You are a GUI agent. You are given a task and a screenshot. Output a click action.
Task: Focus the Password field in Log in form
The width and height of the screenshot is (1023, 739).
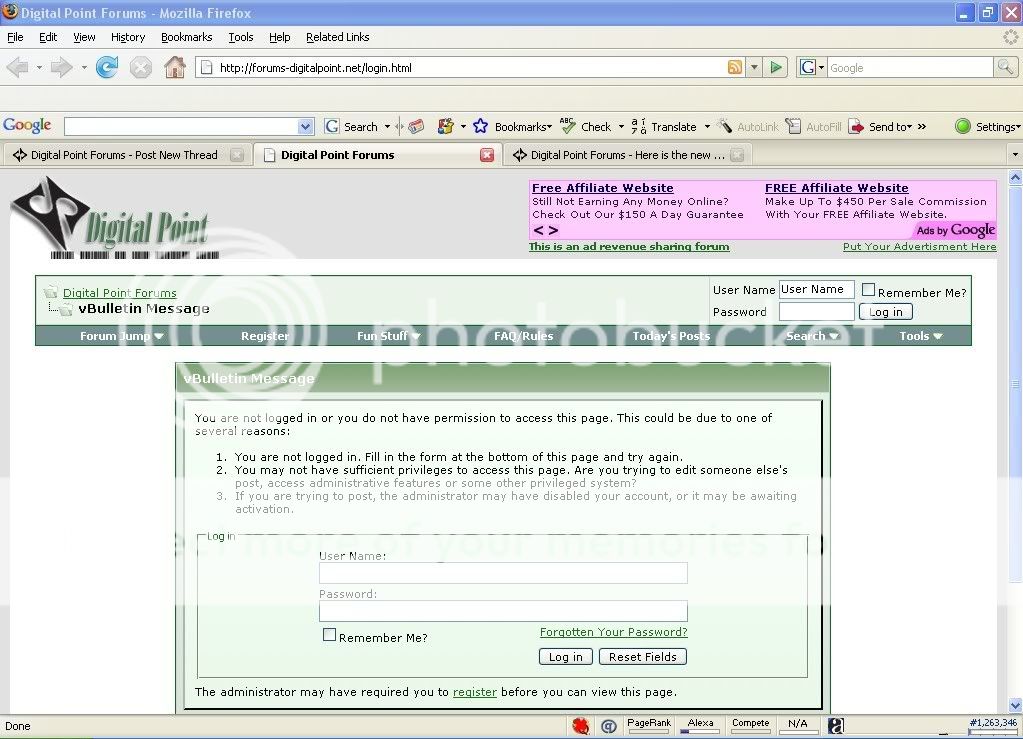pyautogui.click(x=503, y=611)
